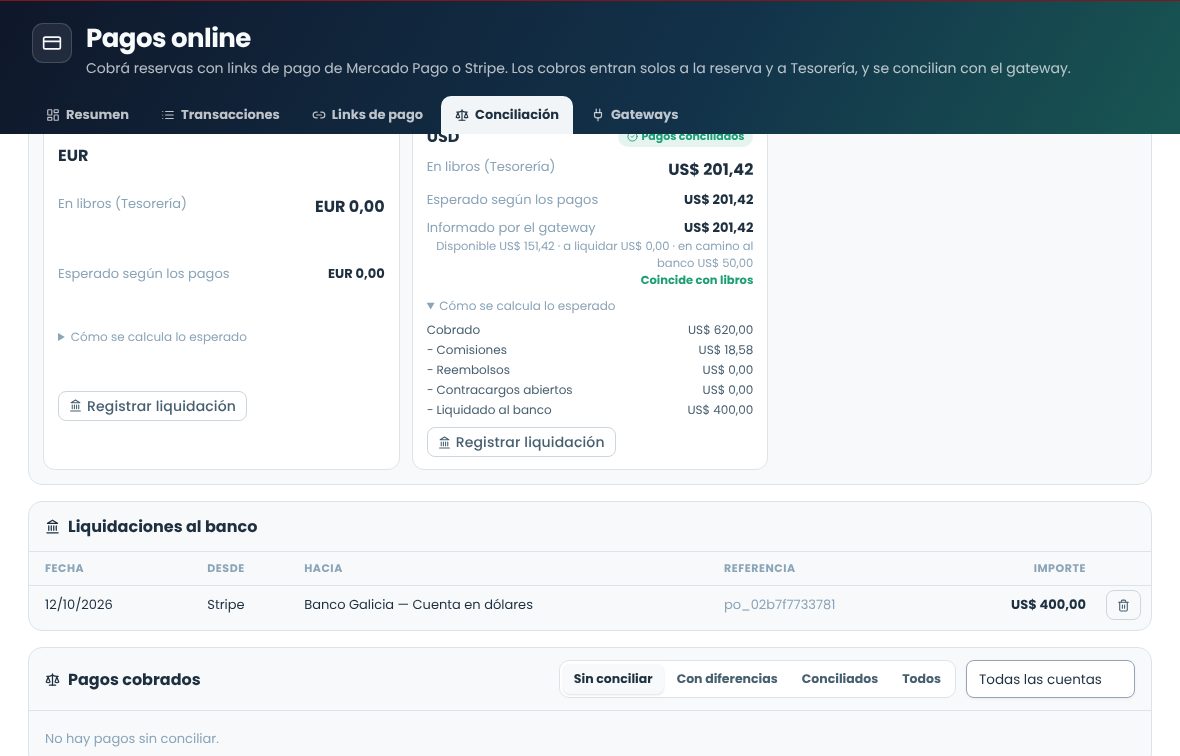Viewport: 1180px width, 756px height.
Task: Click the 'Pagos conciliados' badge
Action: tap(686, 137)
